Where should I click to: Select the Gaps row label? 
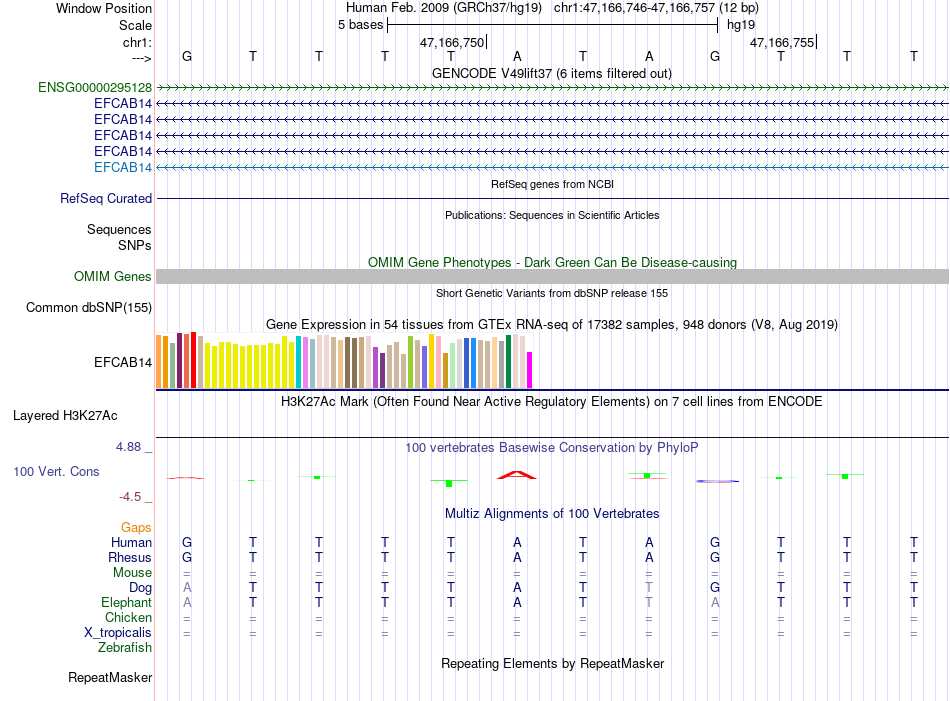click(x=136, y=527)
